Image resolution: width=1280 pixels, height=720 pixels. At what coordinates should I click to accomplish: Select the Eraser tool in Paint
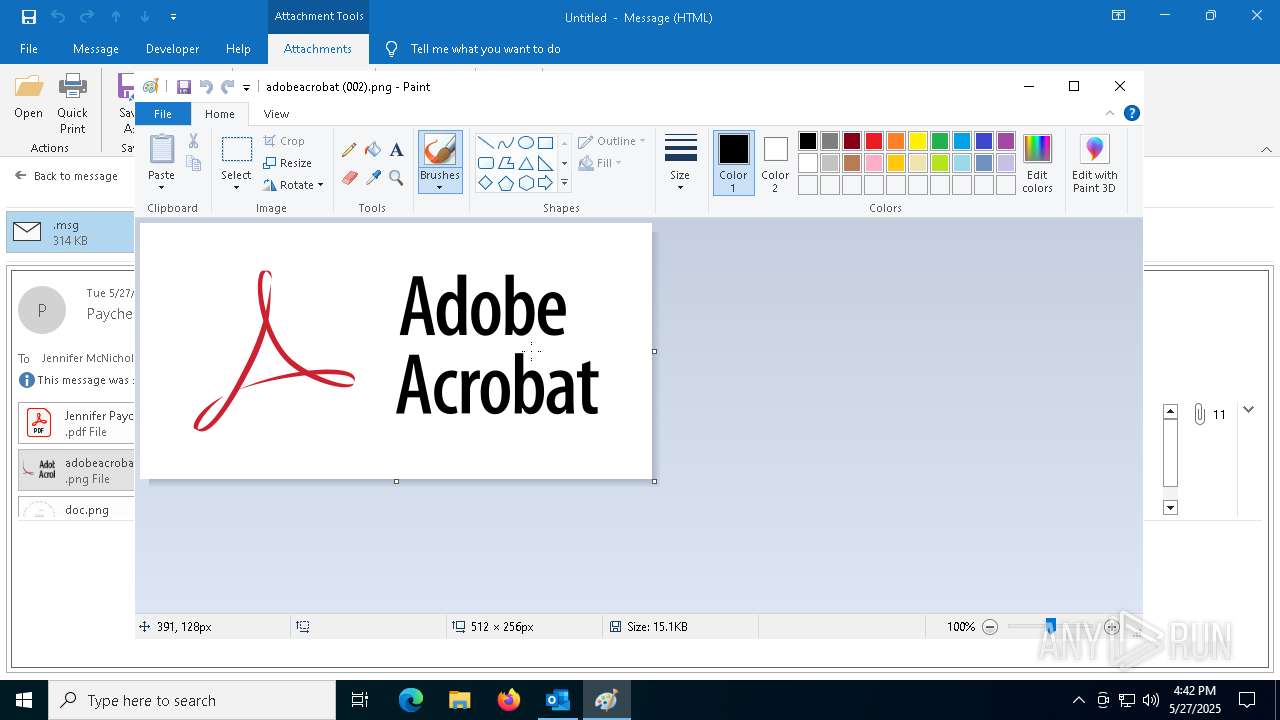(349, 178)
